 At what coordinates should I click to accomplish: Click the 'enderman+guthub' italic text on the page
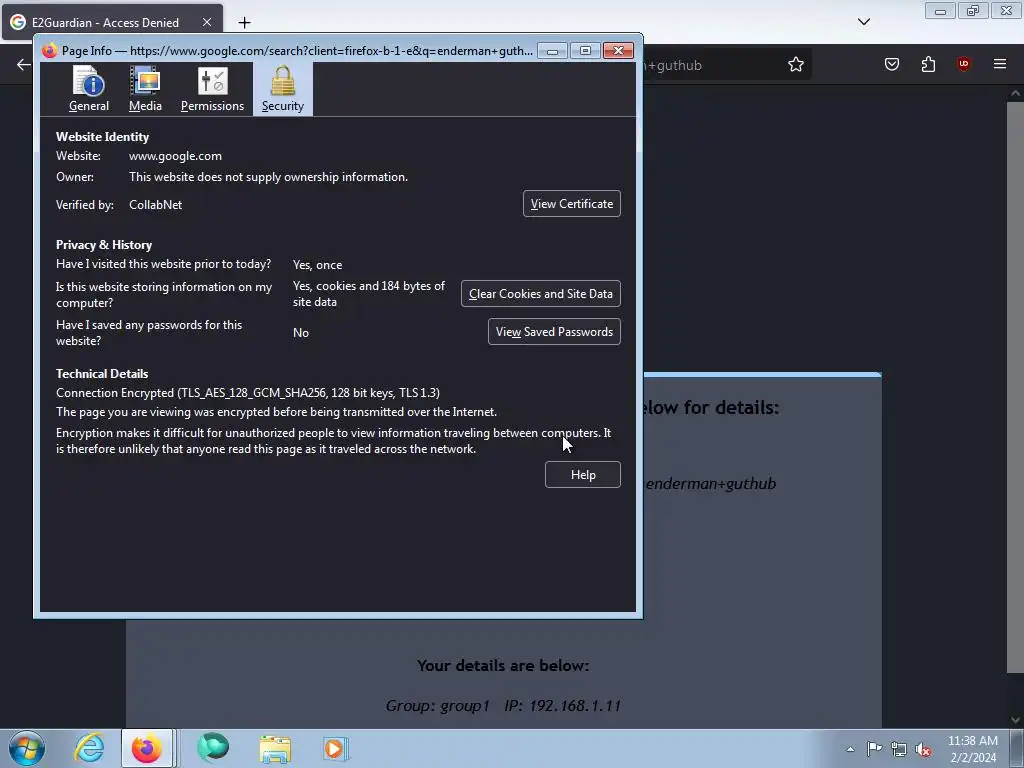pos(711,484)
